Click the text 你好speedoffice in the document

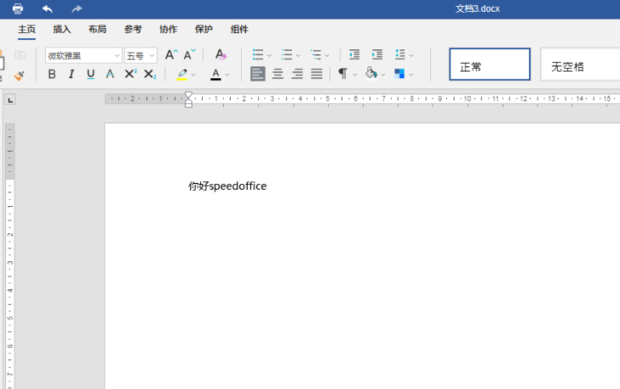pos(227,186)
